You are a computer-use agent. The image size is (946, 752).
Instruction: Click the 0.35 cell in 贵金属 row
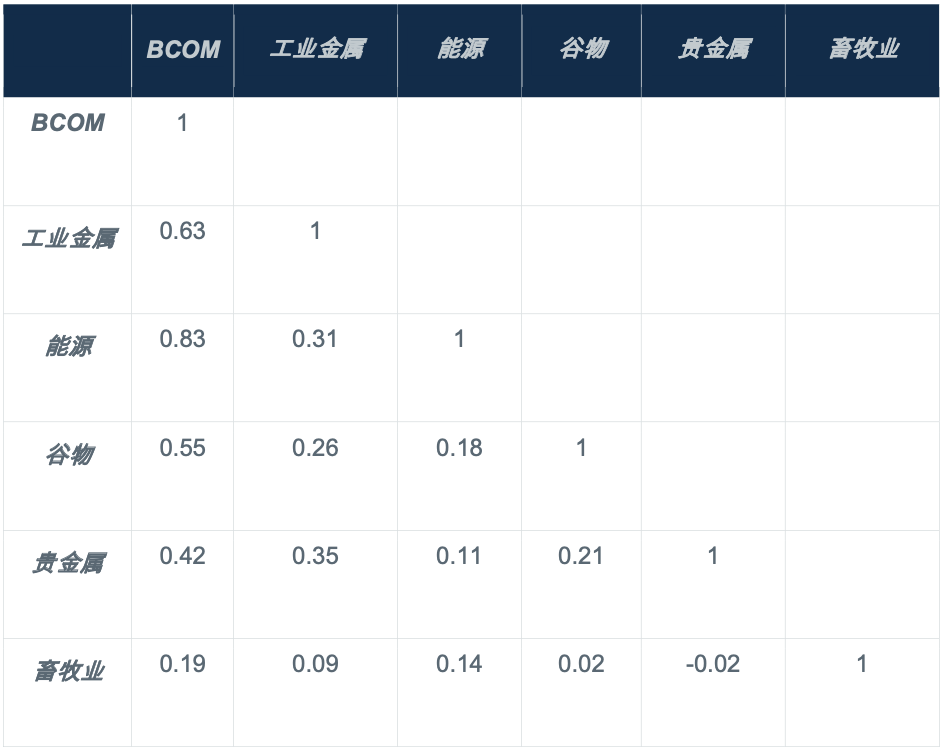pos(315,555)
